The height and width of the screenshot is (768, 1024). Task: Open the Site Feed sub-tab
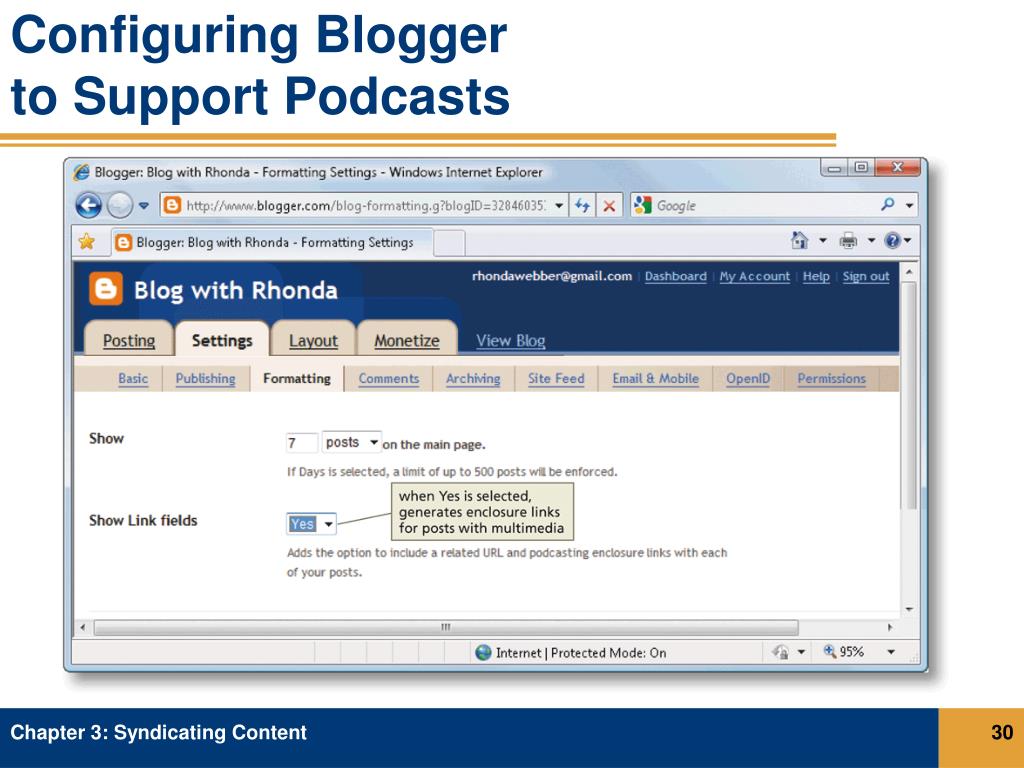[556, 379]
